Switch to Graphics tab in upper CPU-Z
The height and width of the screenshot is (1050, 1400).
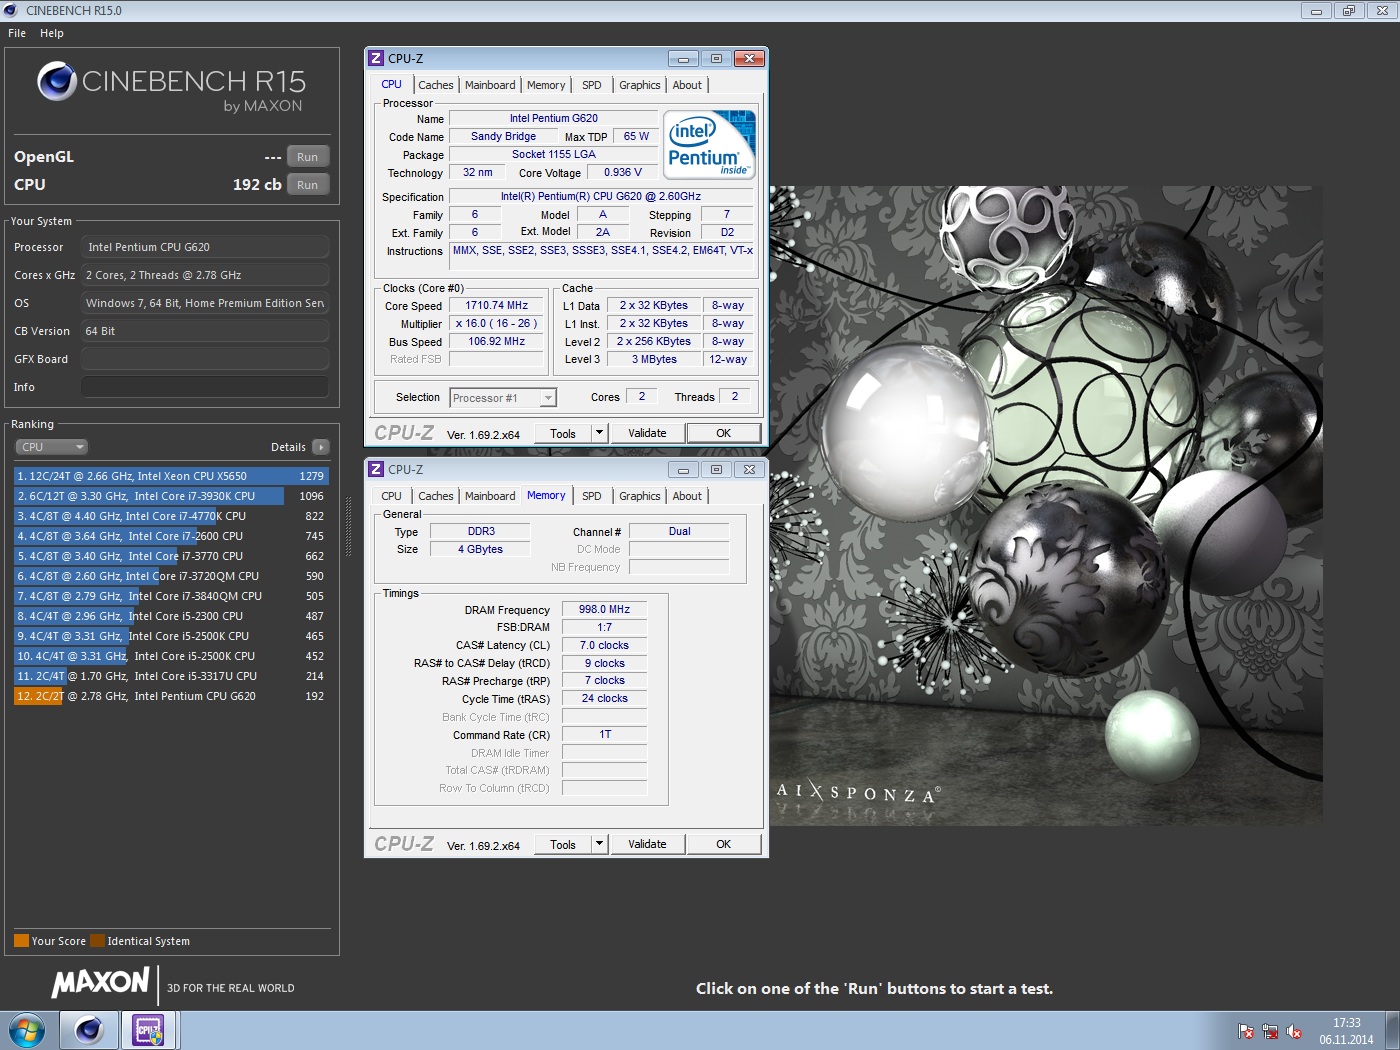pos(640,85)
